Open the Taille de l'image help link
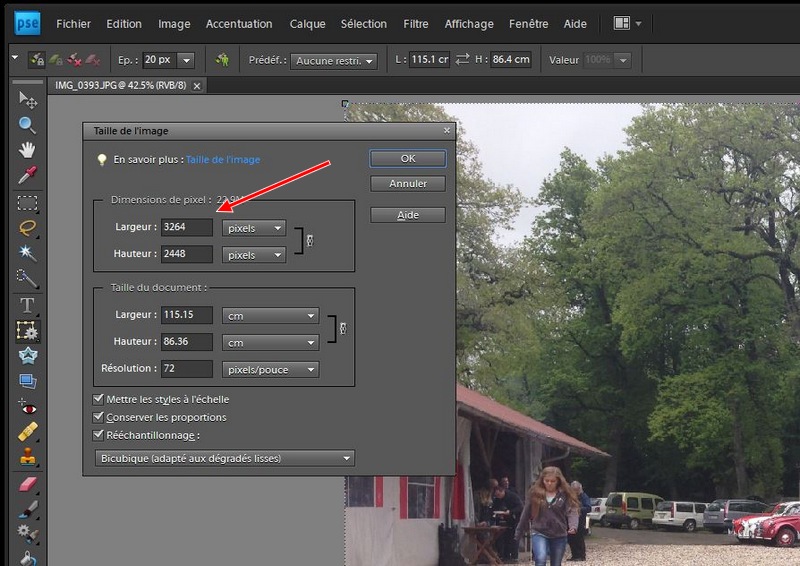Image resolution: width=800 pixels, height=566 pixels. coord(223,159)
